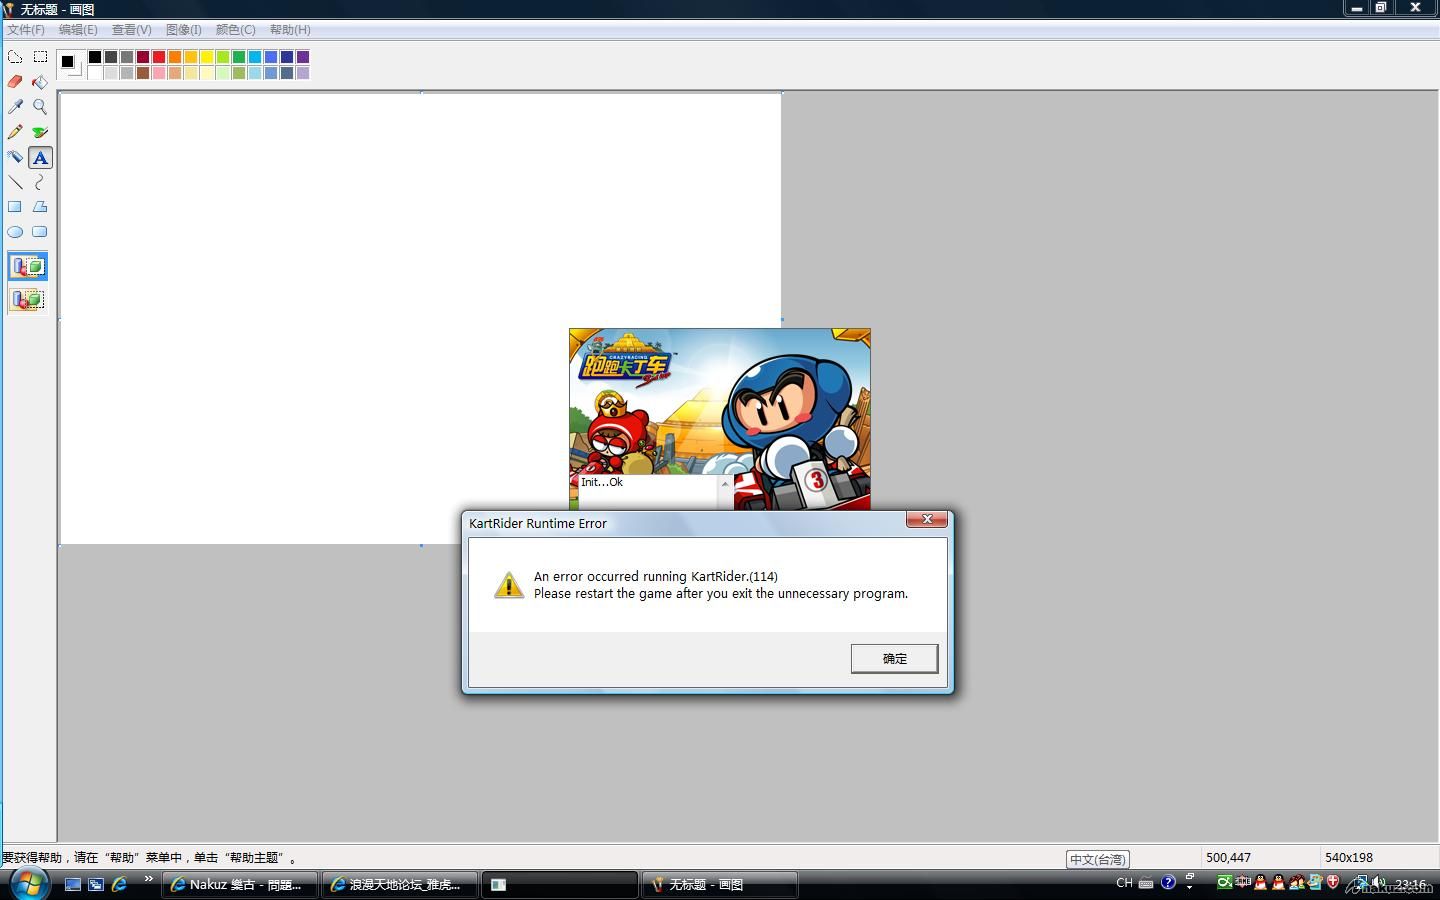This screenshot has width=1440, height=900.
Task: Switch to 浪漫天地论坛 taskbar window
Action: (x=400, y=885)
